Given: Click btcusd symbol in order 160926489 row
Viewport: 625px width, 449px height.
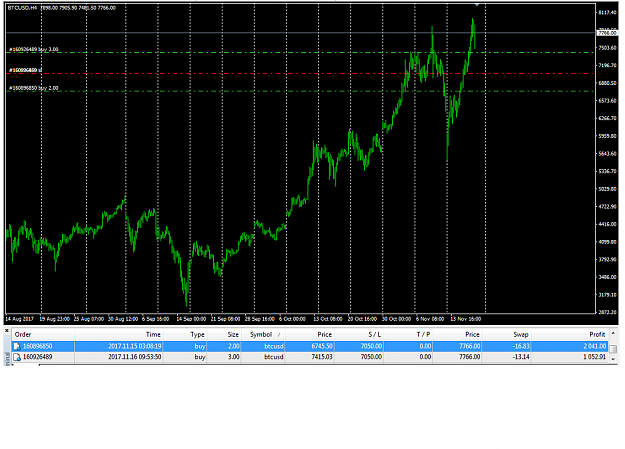Looking at the screenshot, I should [x=274, y=357].
